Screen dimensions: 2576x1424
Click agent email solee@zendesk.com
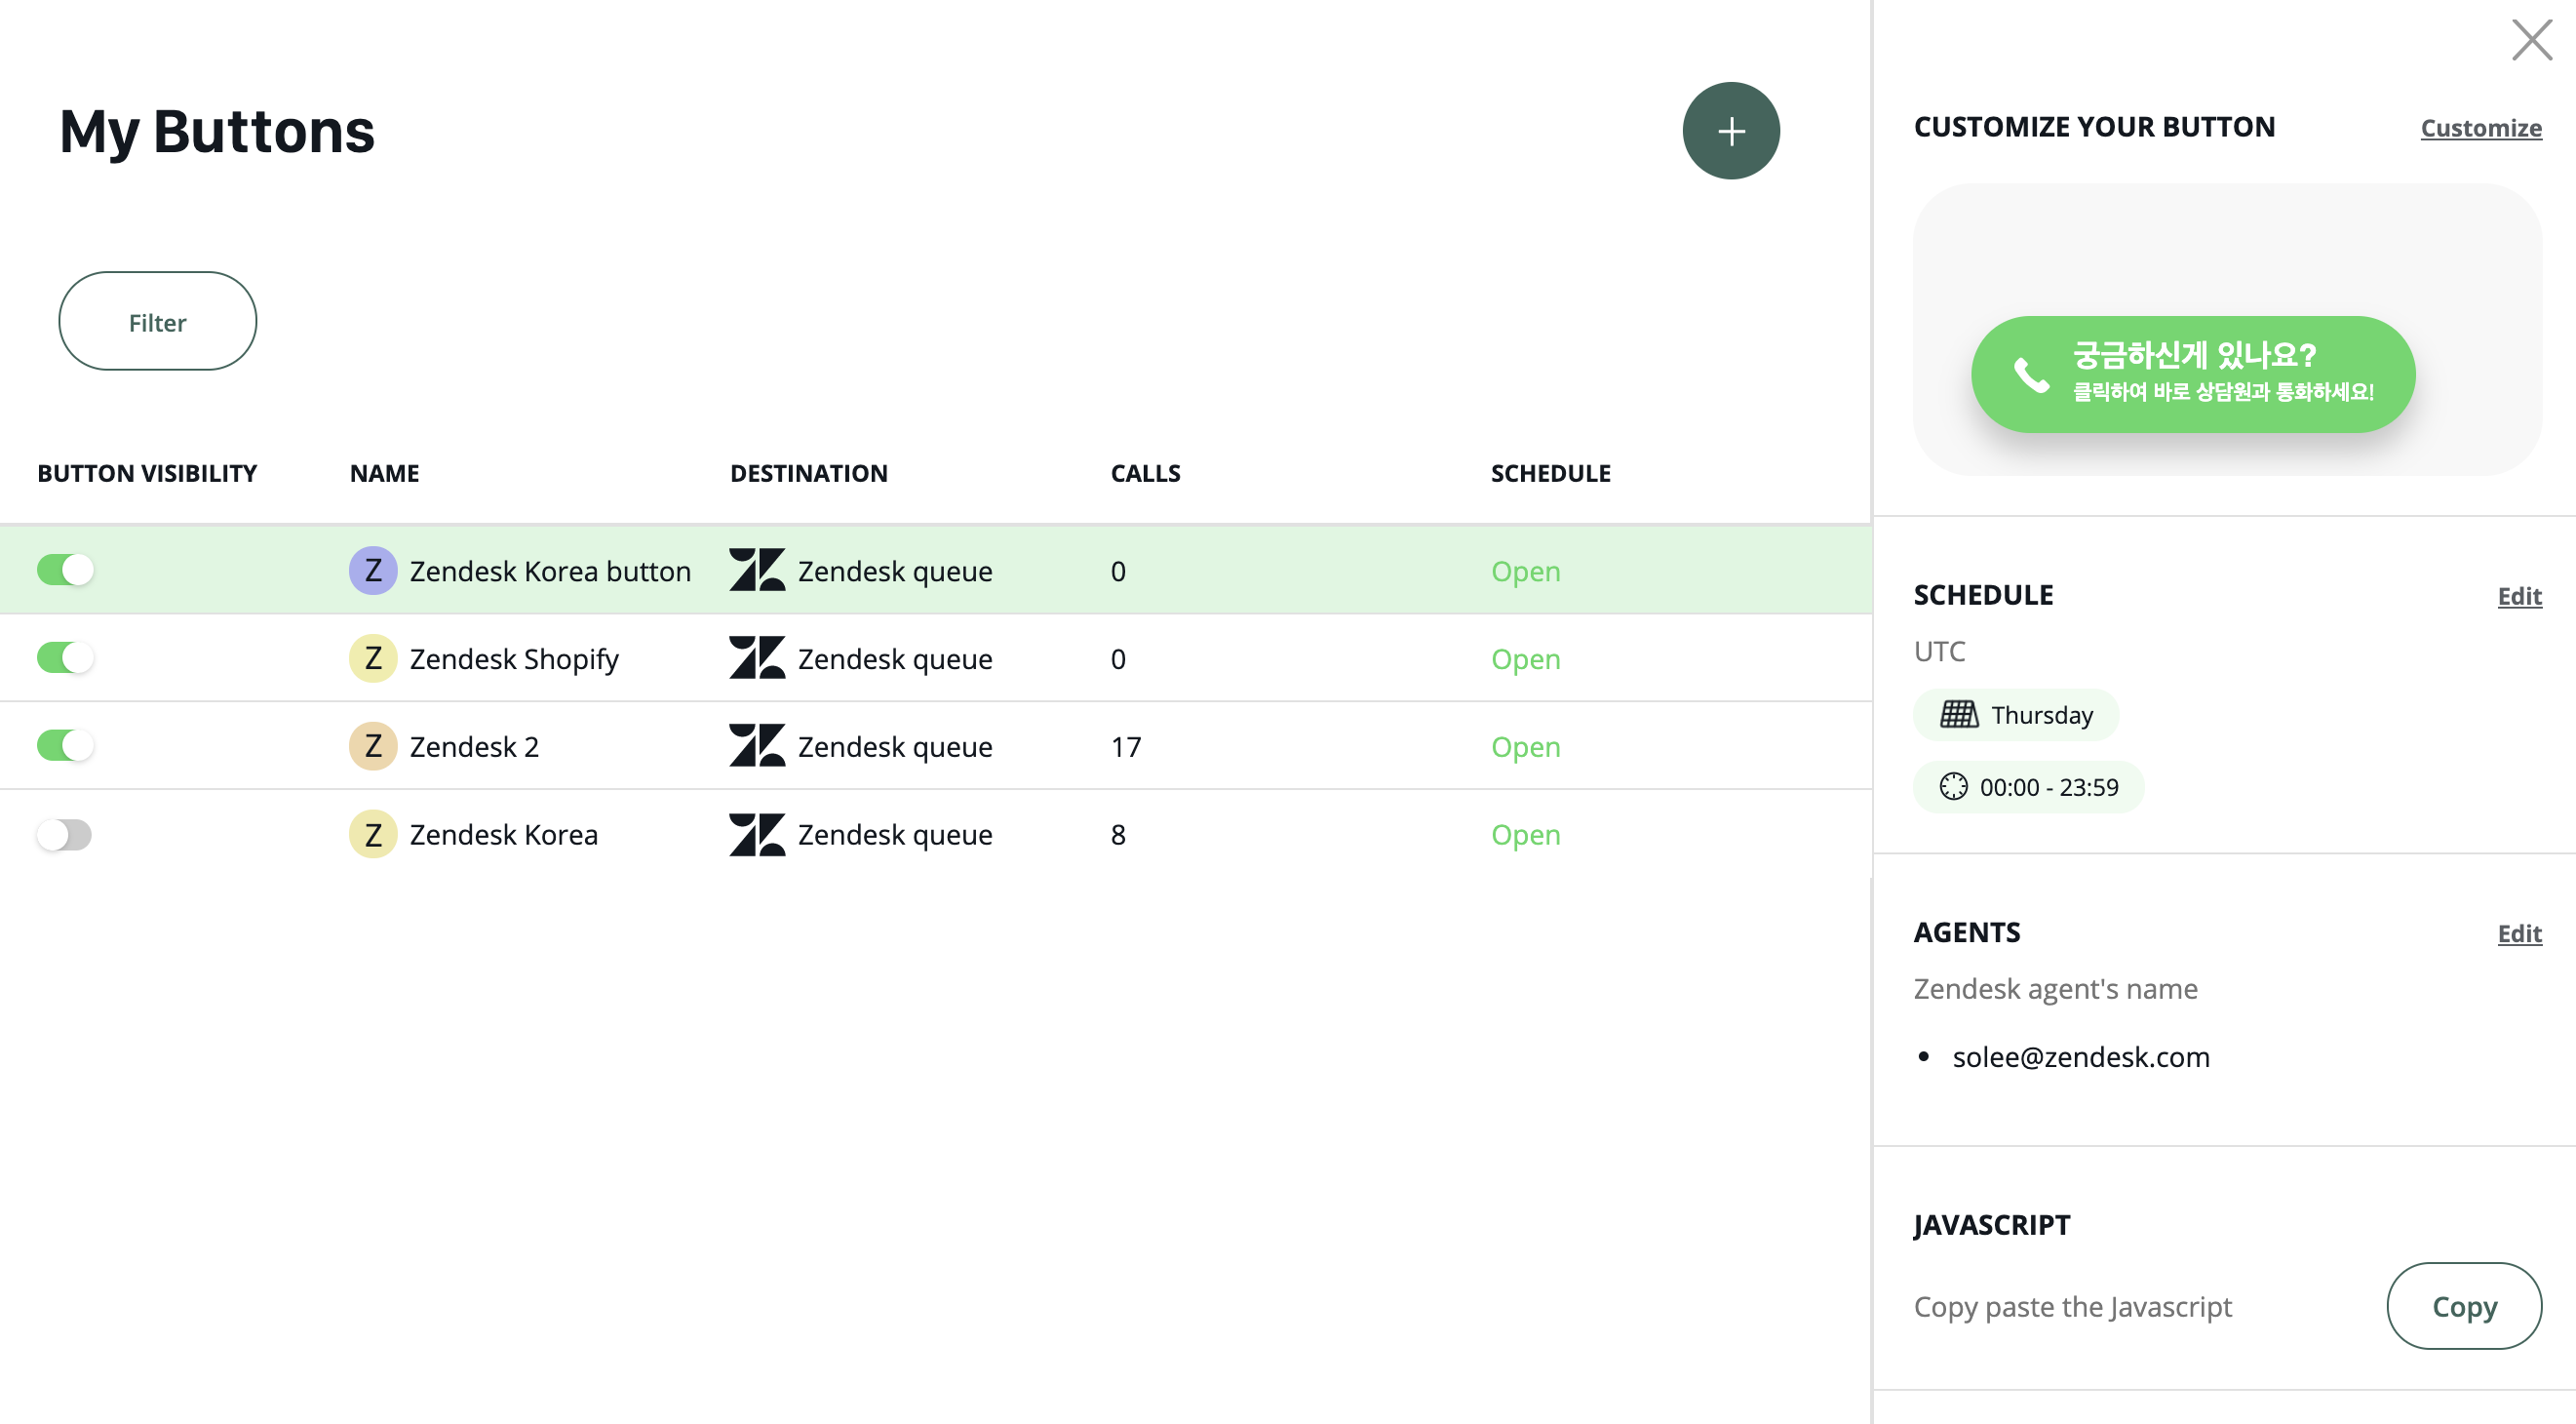coord(2080,1057)
